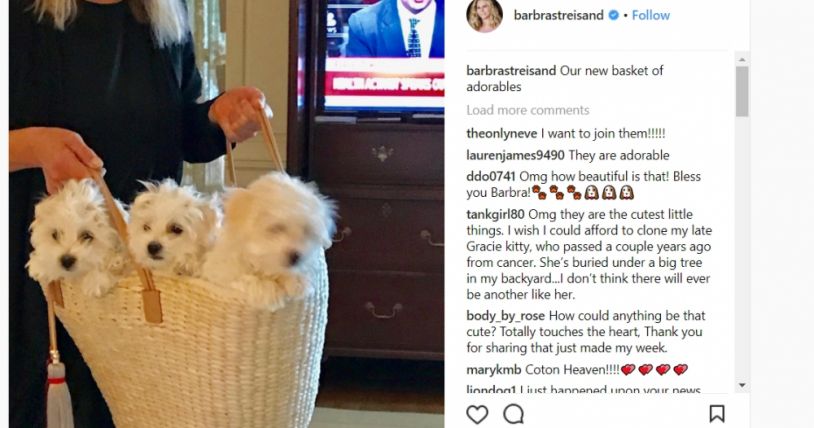Load more comments on the post
The height and width of the screenshot is (428, 814).
tap(527, 110)
